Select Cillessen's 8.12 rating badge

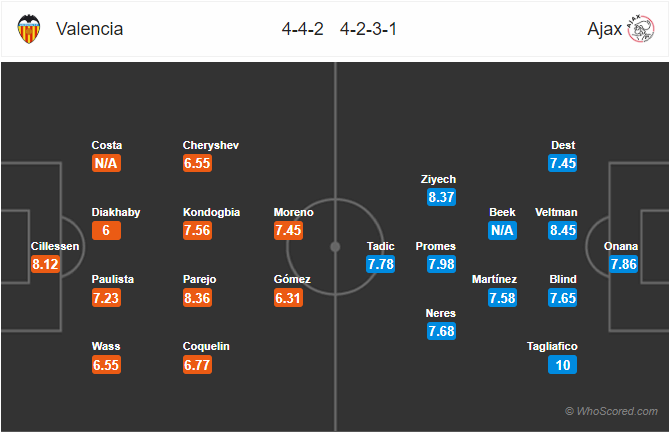[47, 264]
